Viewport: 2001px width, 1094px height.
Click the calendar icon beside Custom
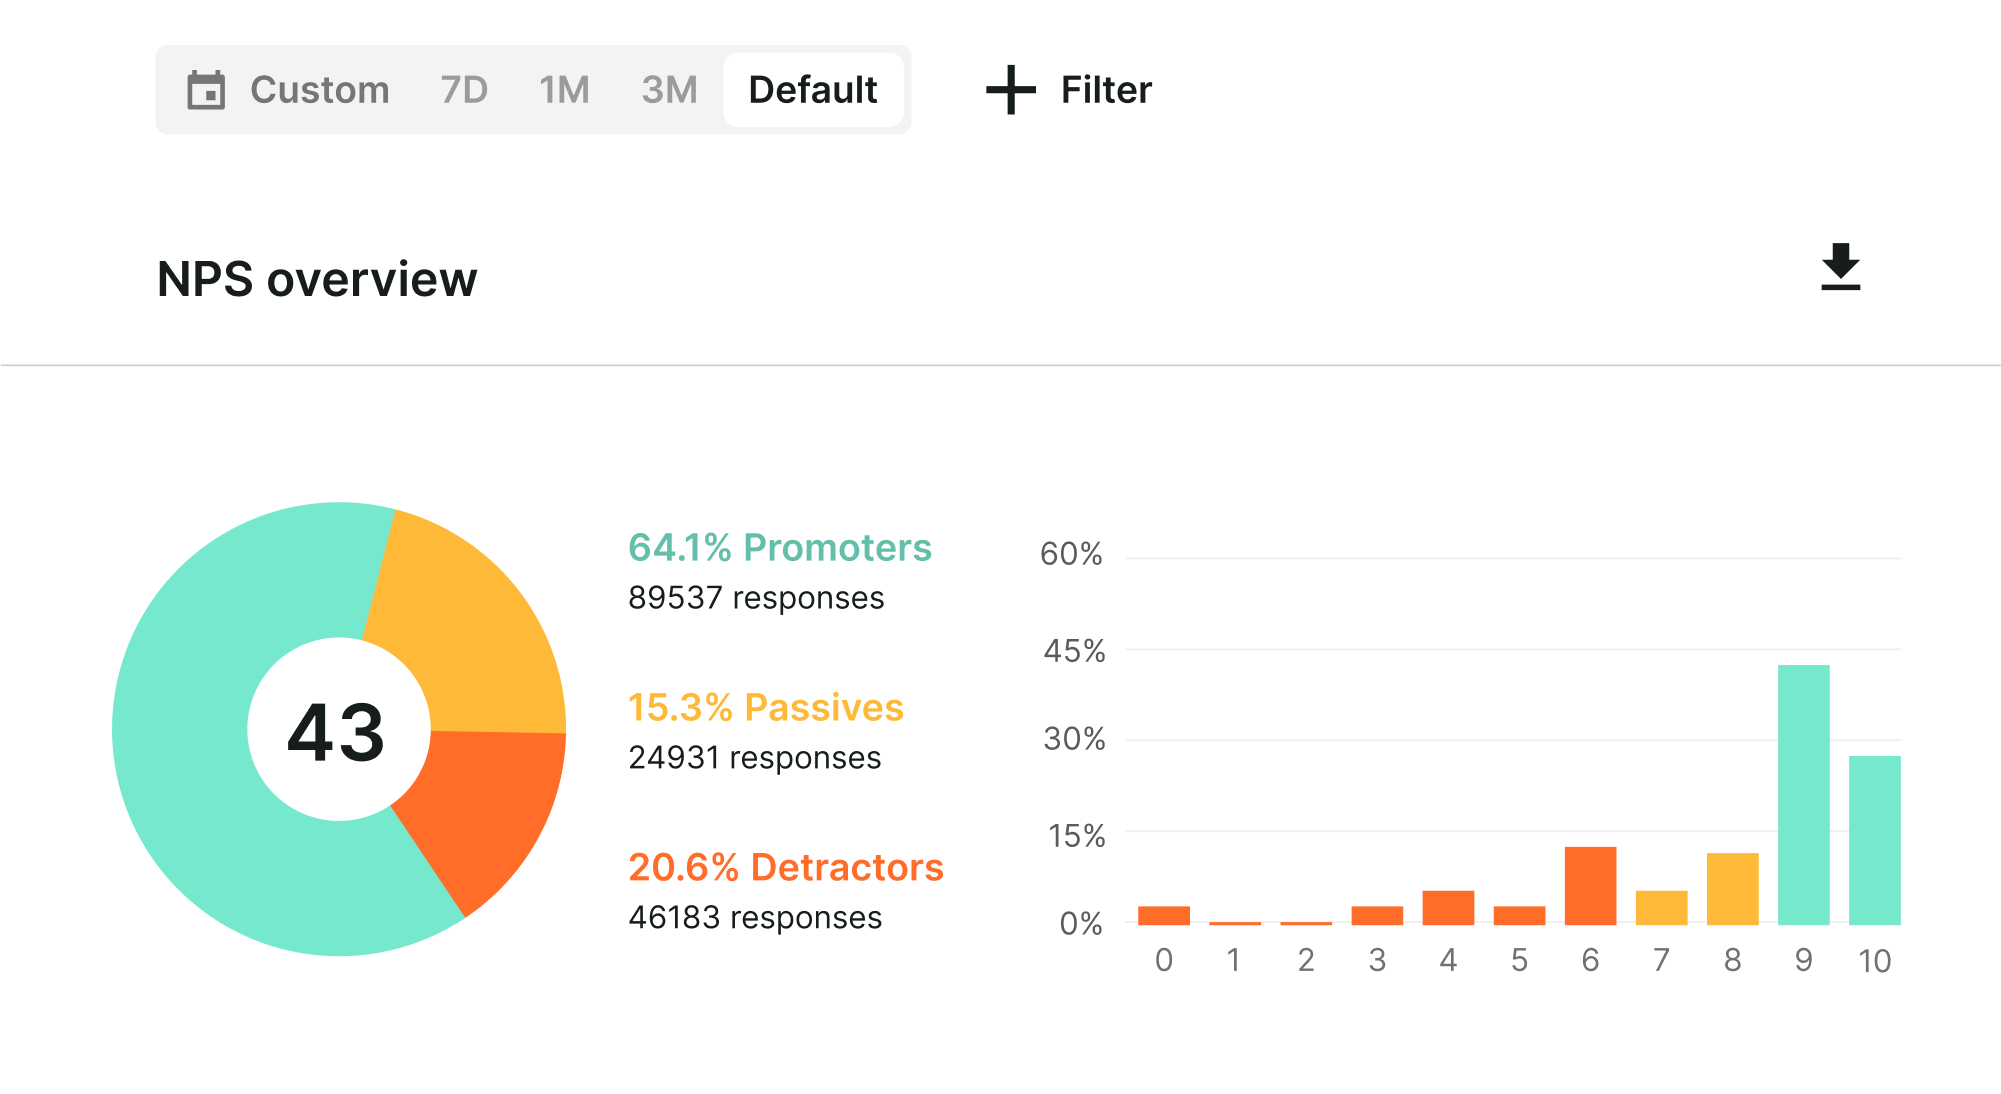206,90
